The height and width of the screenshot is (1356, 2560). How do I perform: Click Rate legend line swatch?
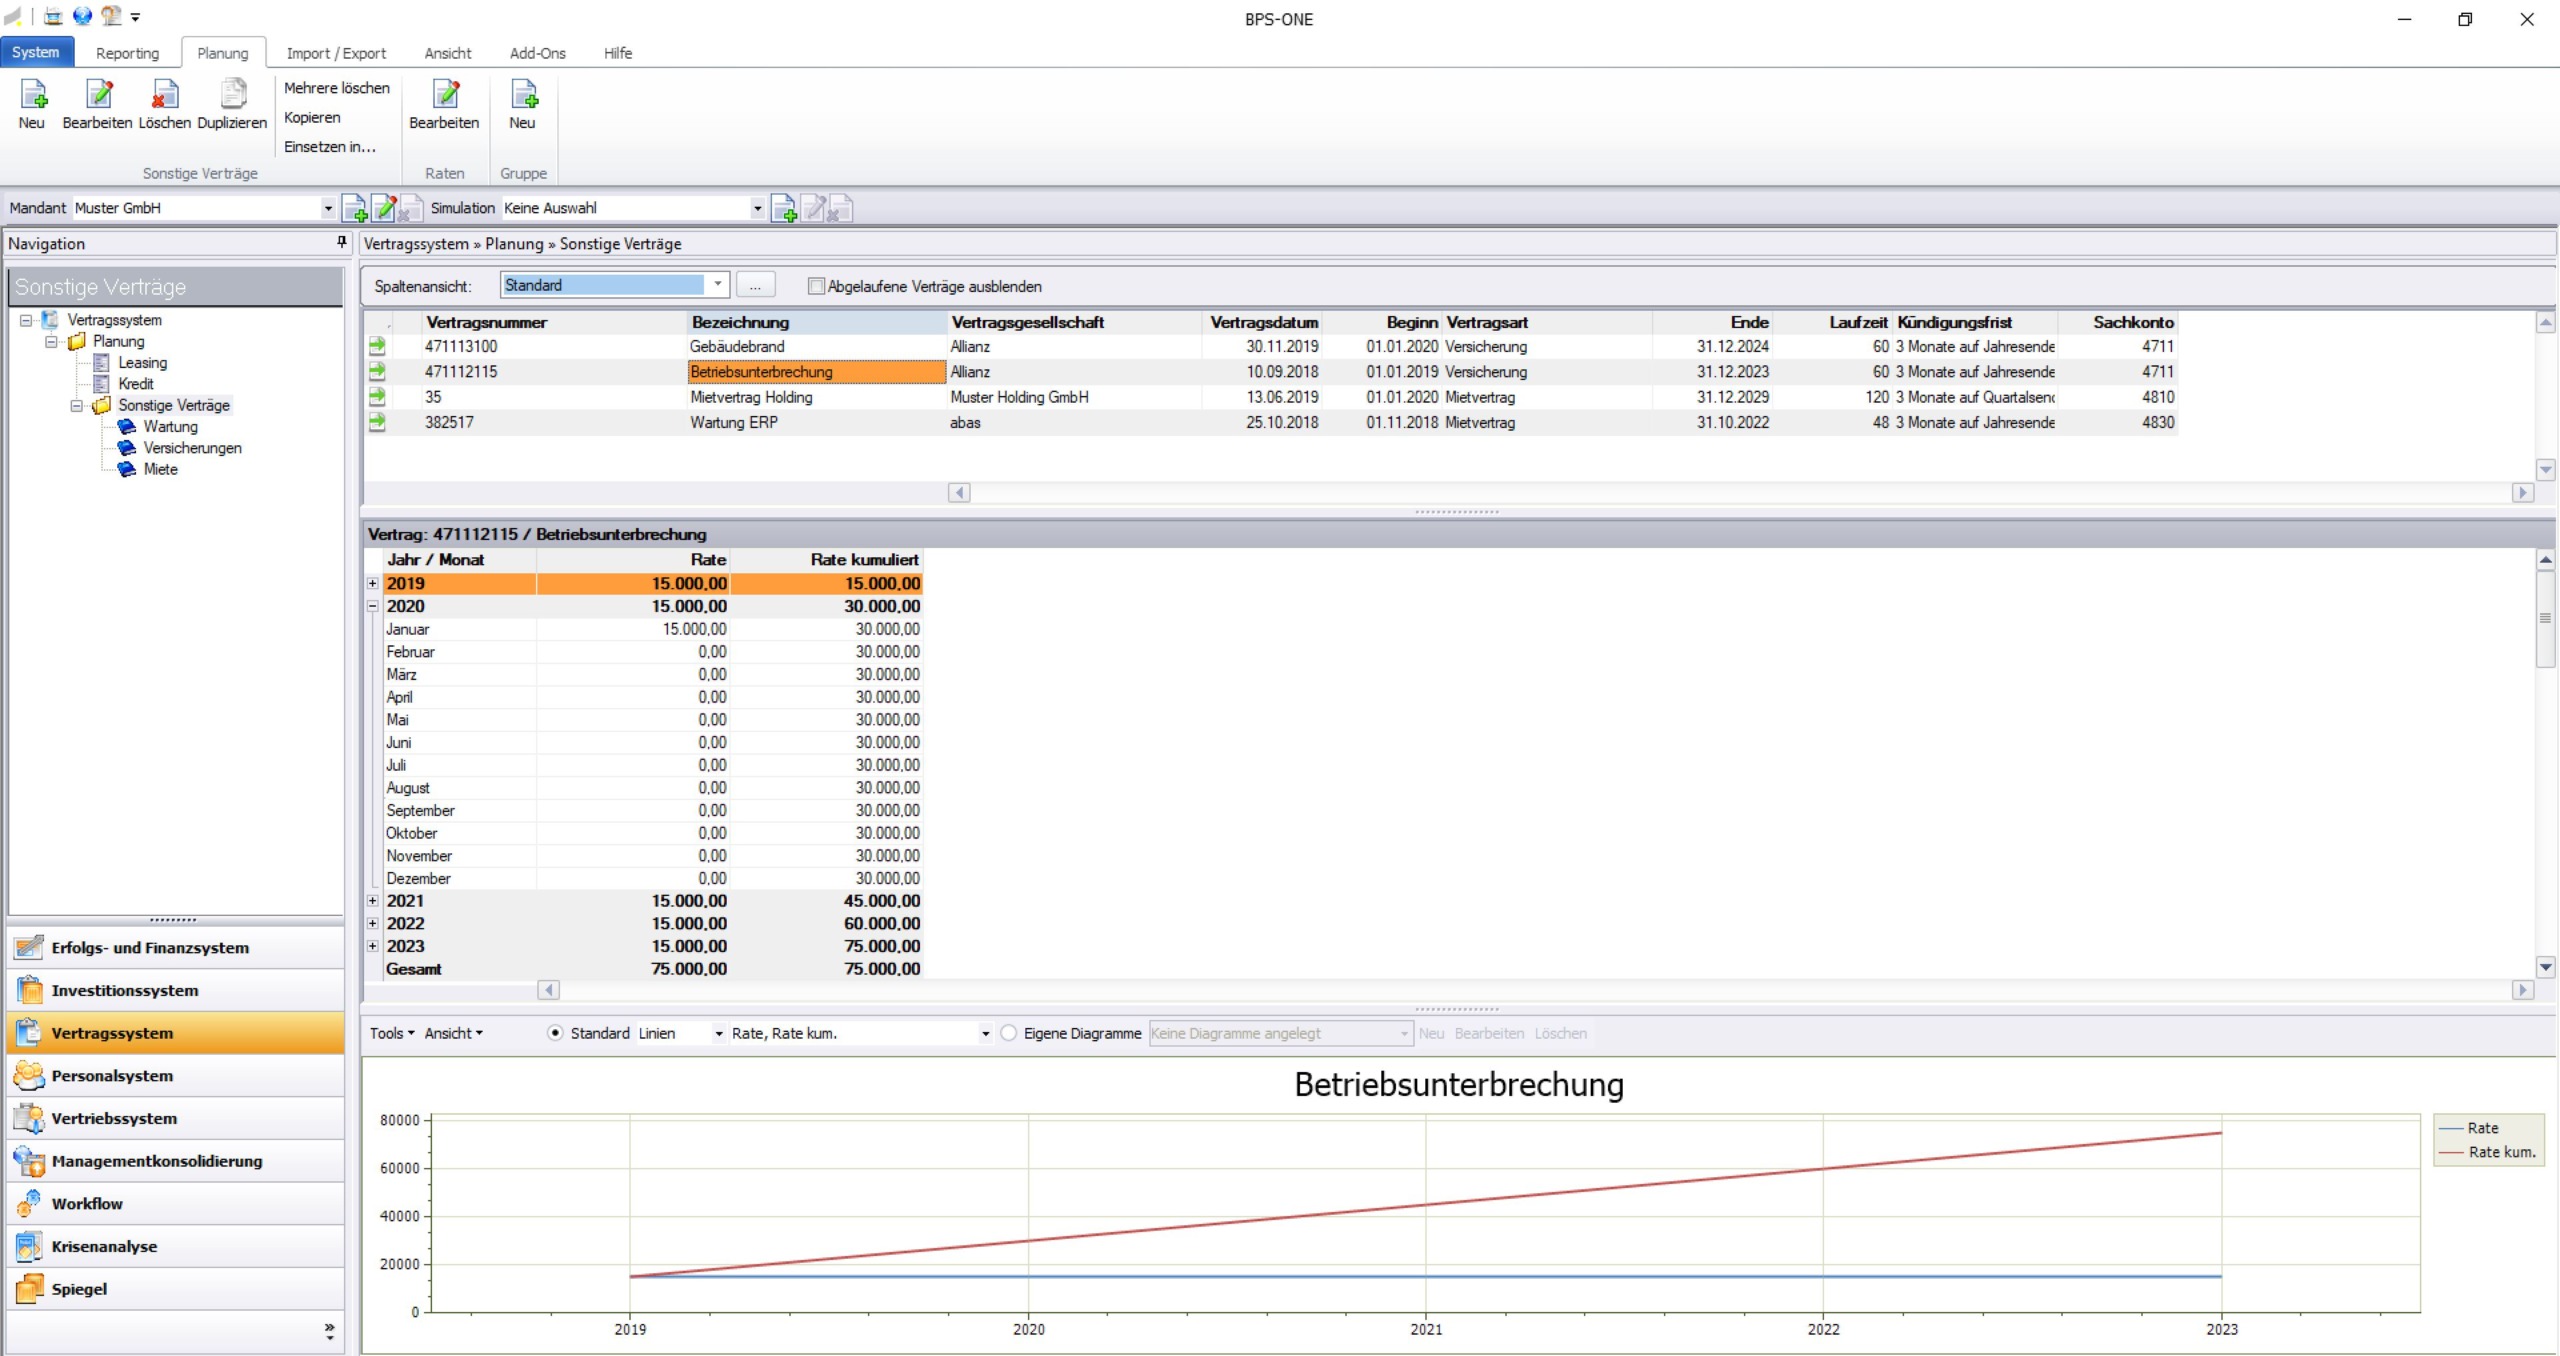click(x=2452, y=1128)
